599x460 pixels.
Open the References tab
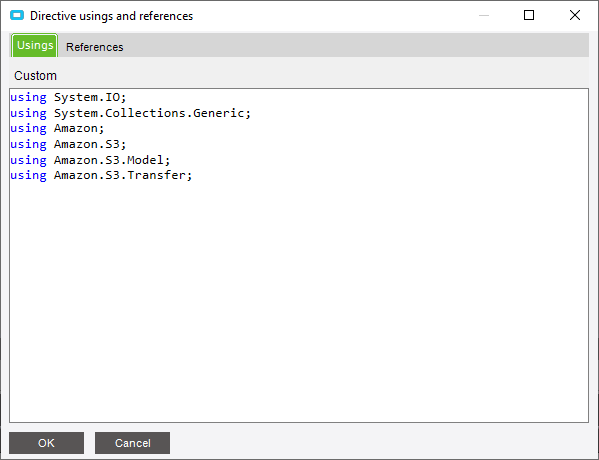coord(94,47)
